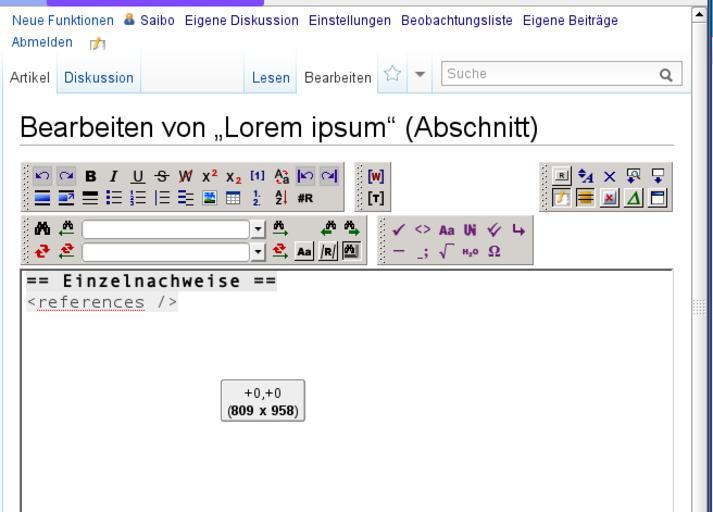
Task: Apply italic formatting with the I icon
Action: (112, 176)
